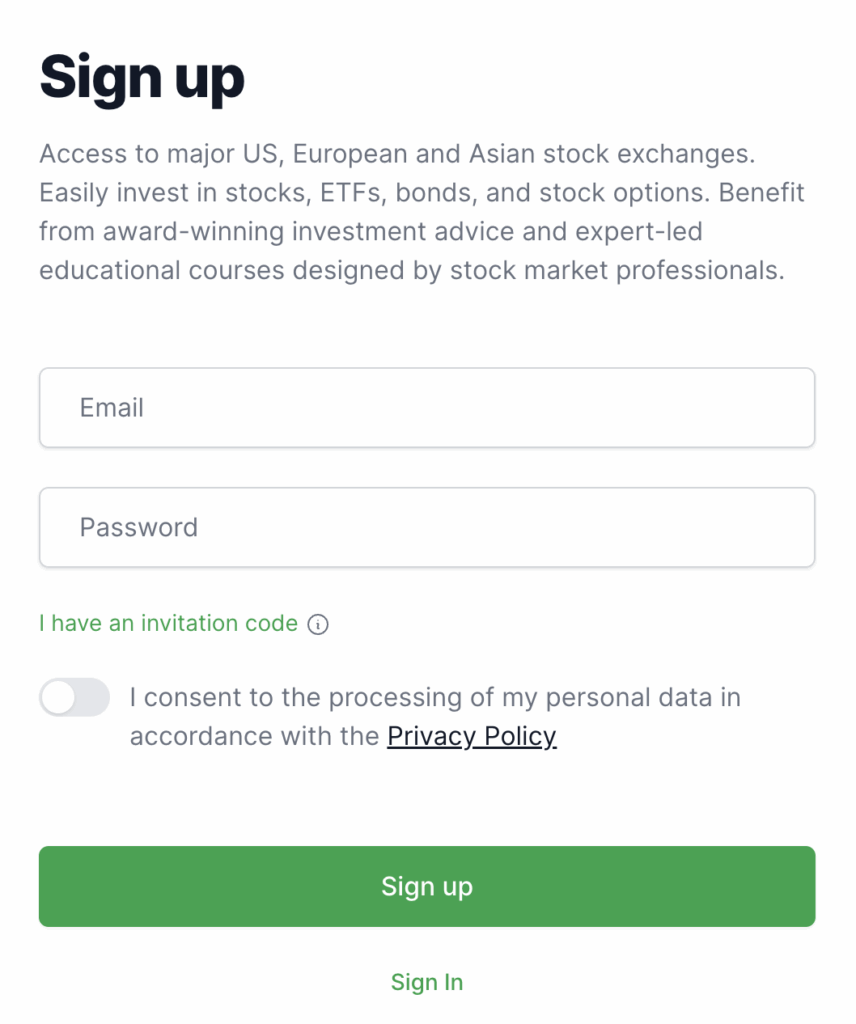Focus the Password input field
This screenshot has width=856, height=1024.
[x=427, y=528]
